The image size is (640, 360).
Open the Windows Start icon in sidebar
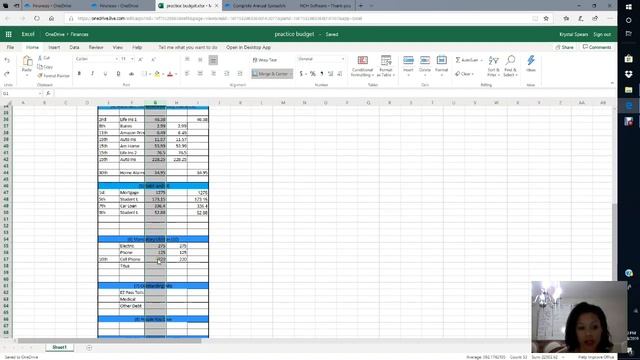(x=629, y=7)
